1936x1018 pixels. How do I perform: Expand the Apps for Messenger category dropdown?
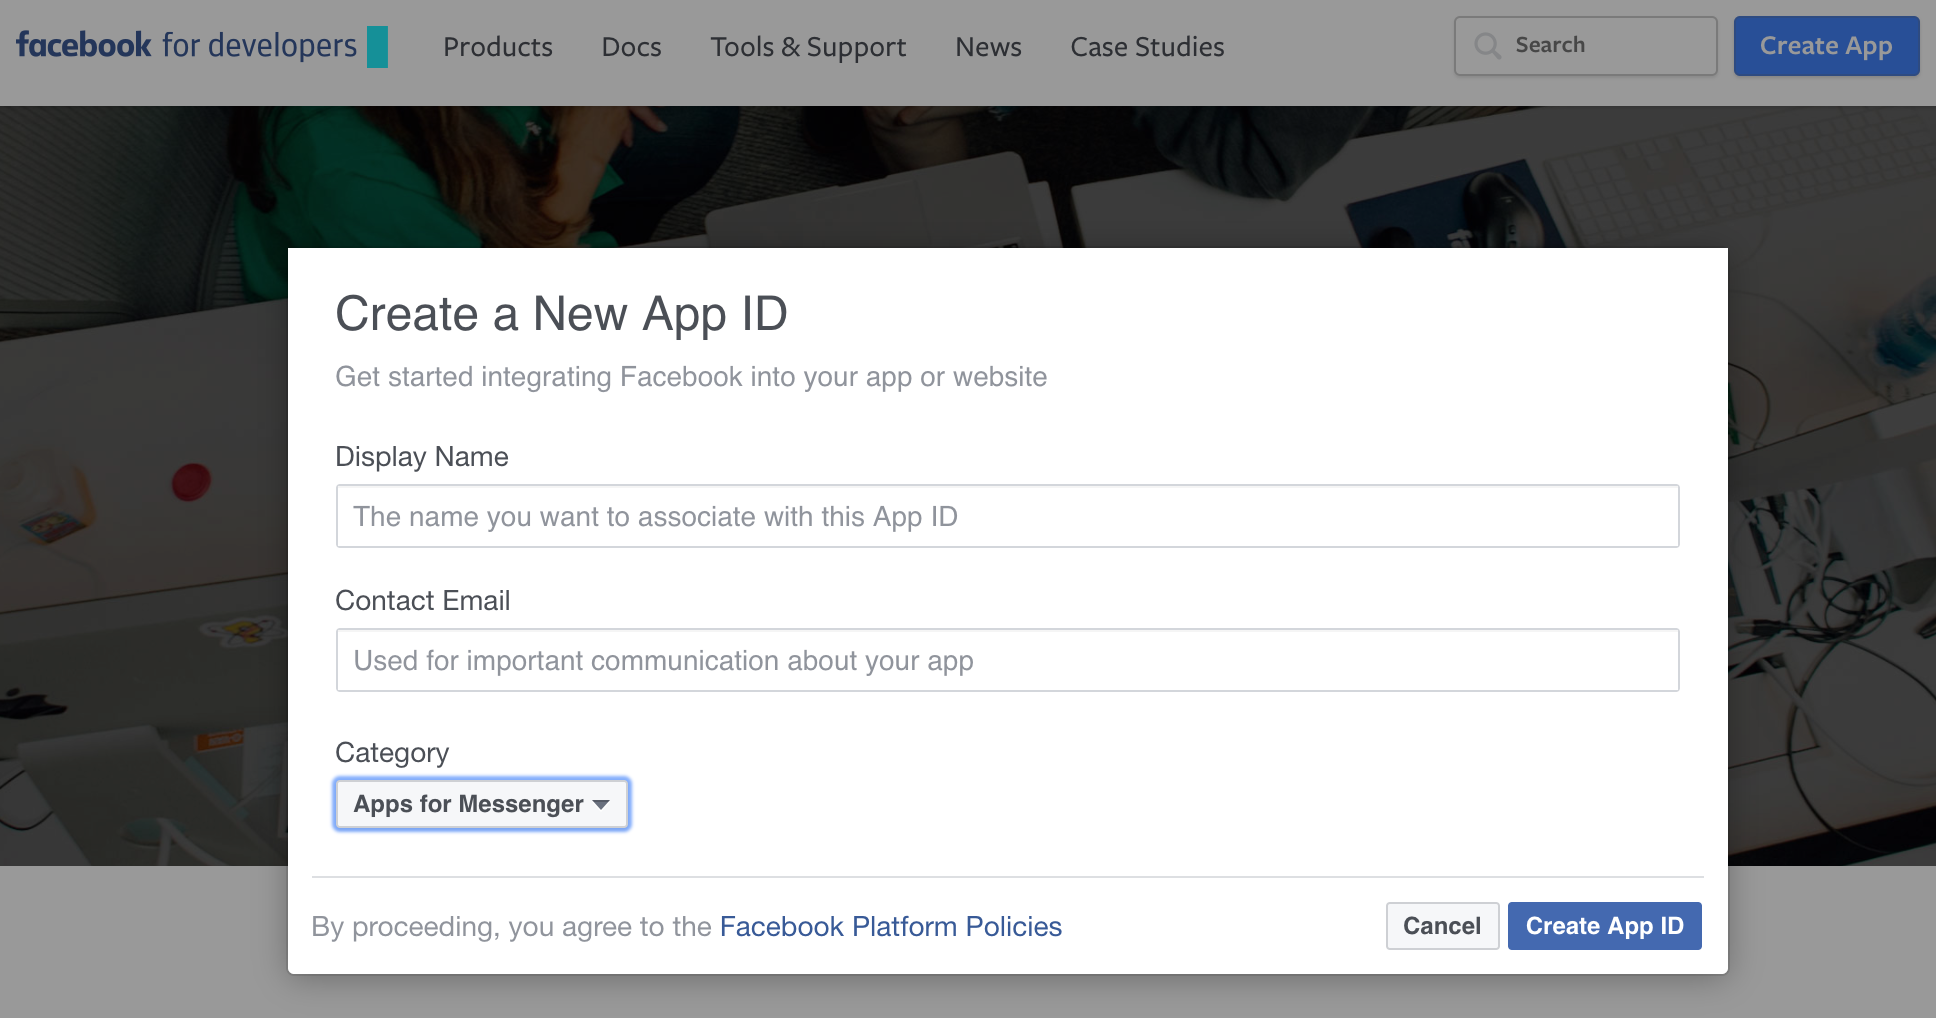pyautogui.click(x=482, y=804)
